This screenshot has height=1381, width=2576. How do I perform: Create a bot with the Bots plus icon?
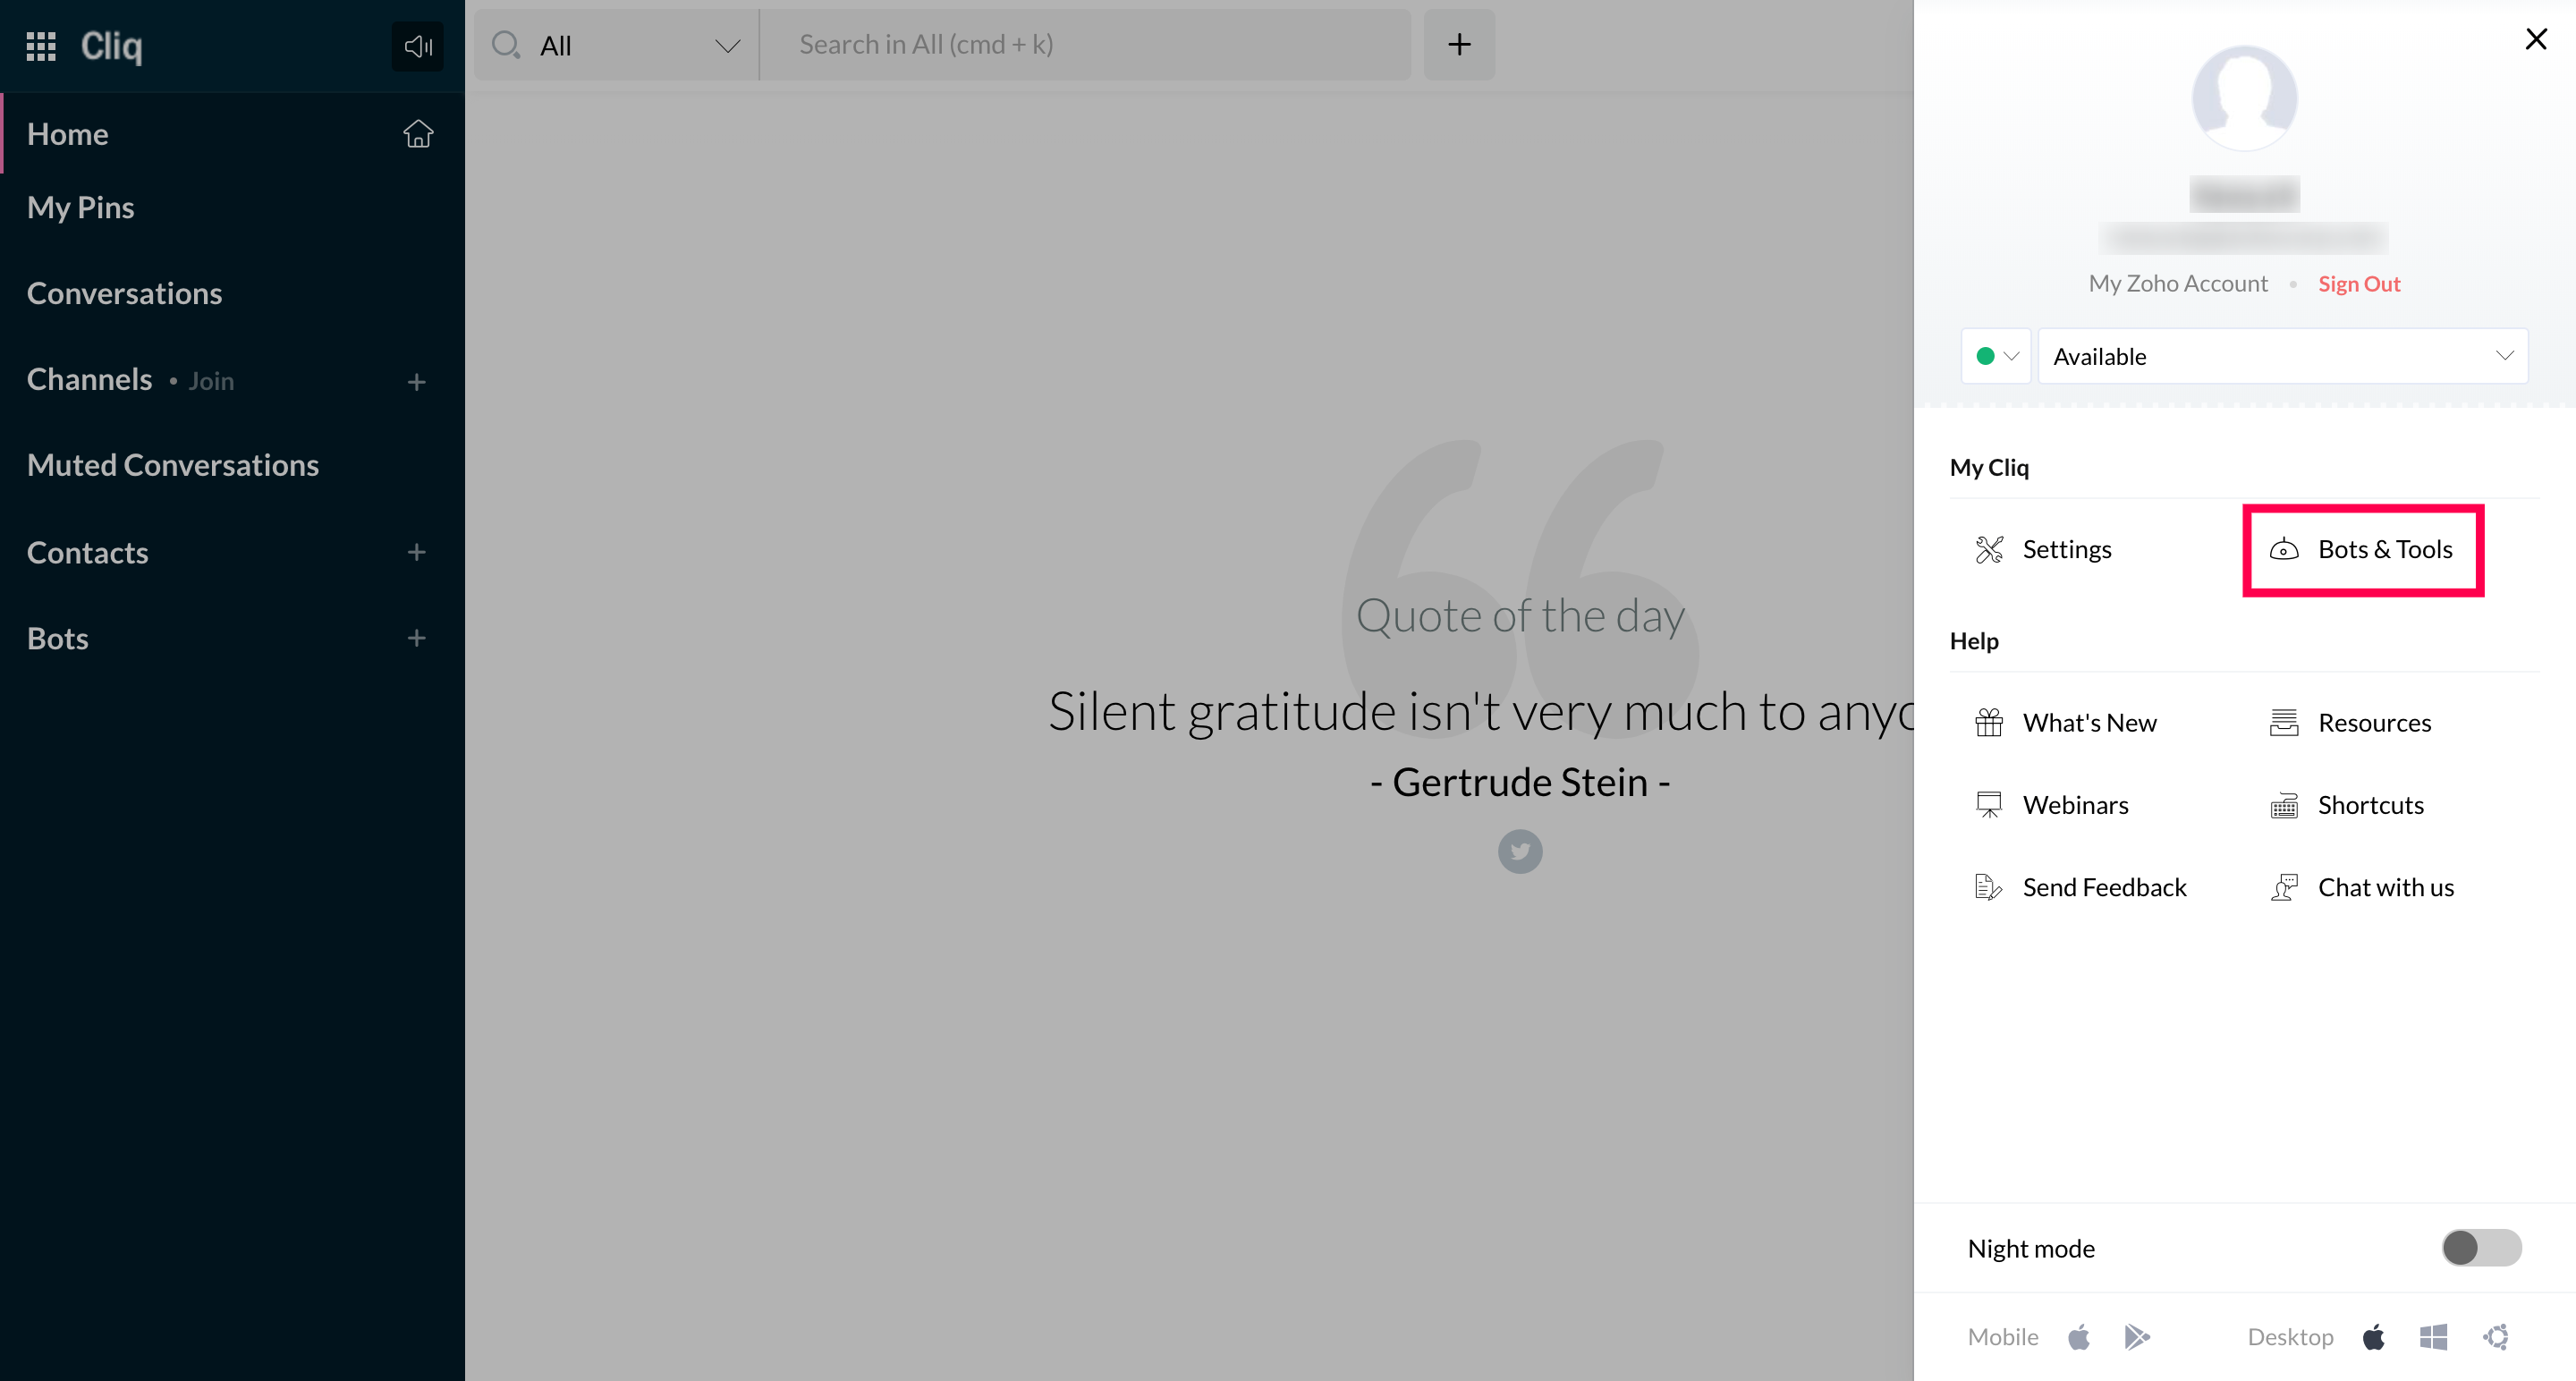point(417,638)
